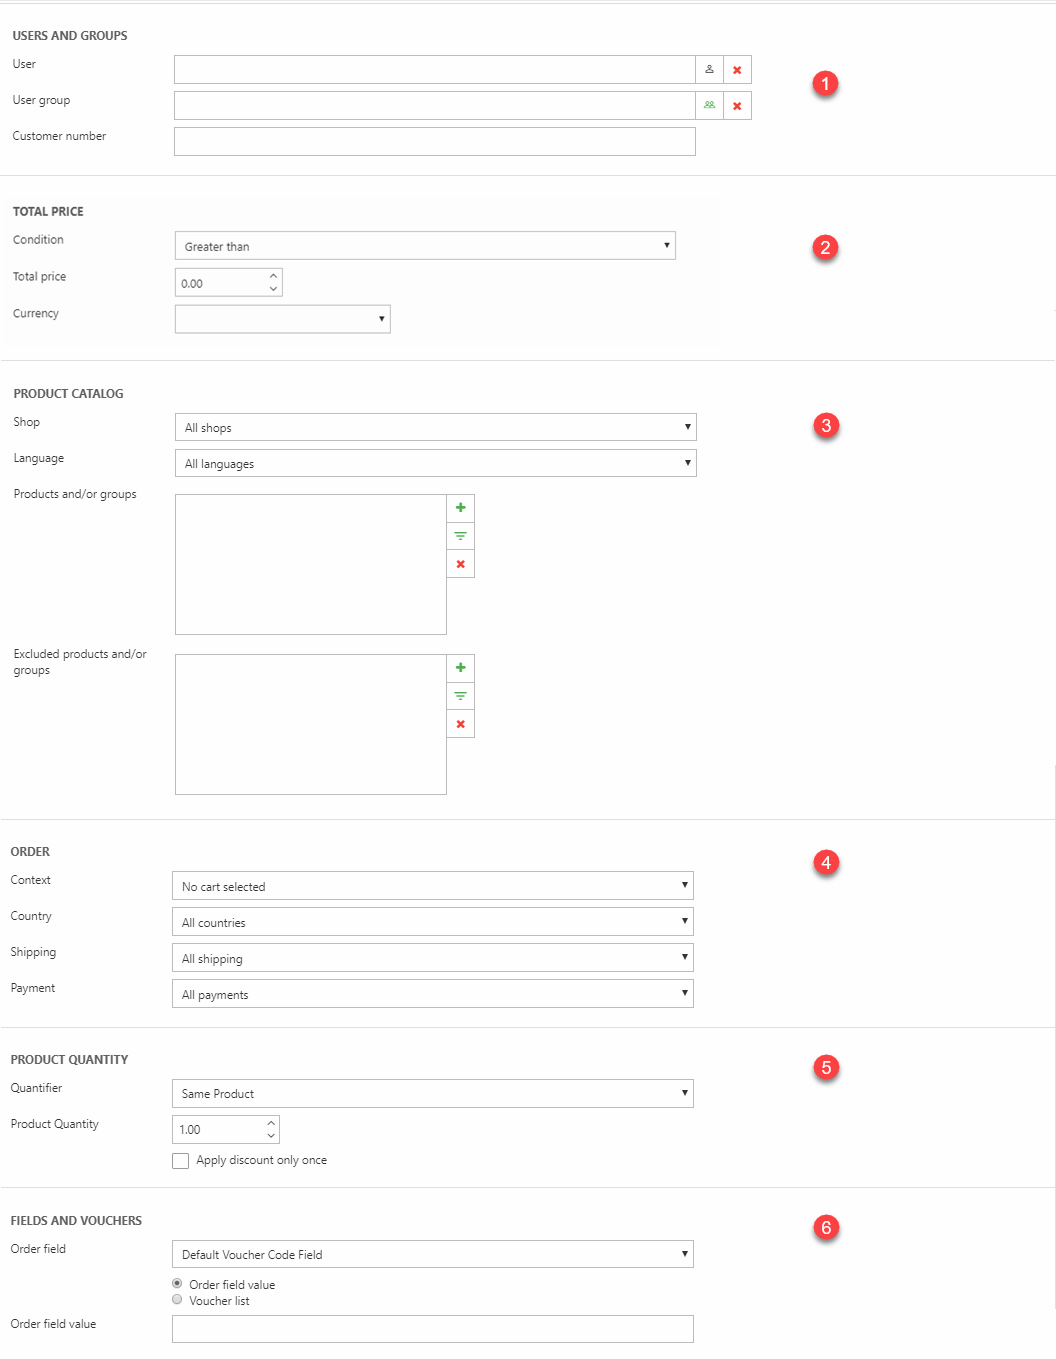
Task: Open the Shop dropdown showing All shops
Action: [435, 427]
